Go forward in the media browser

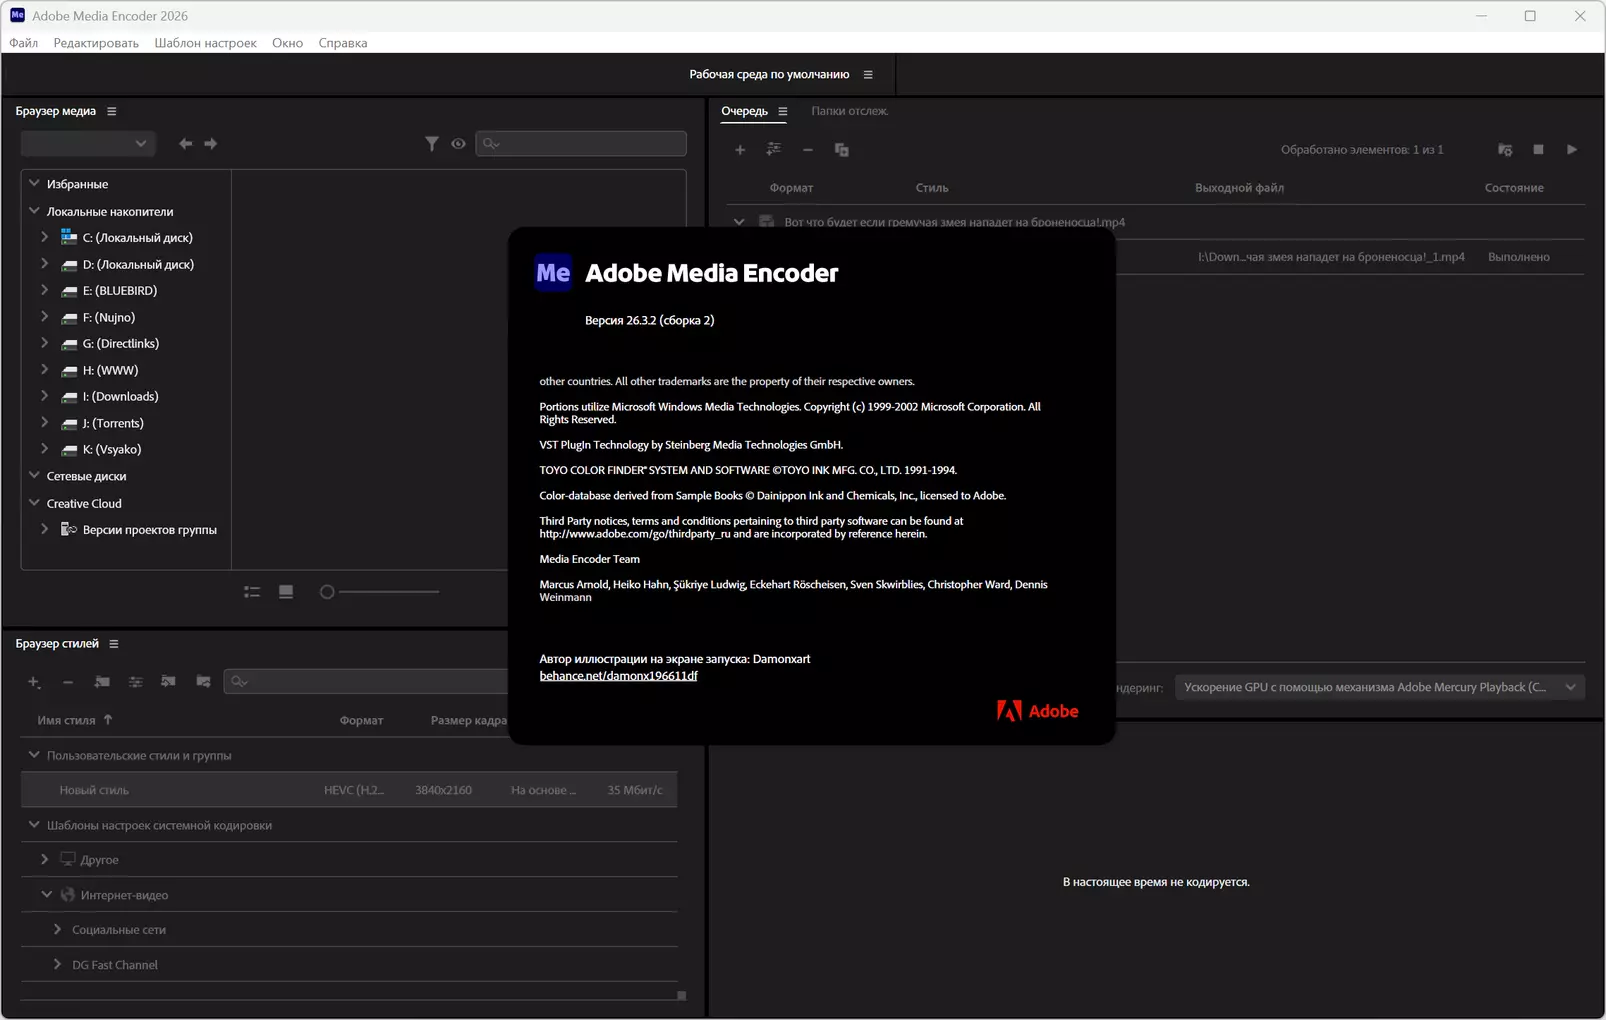(x=211, y=144)
